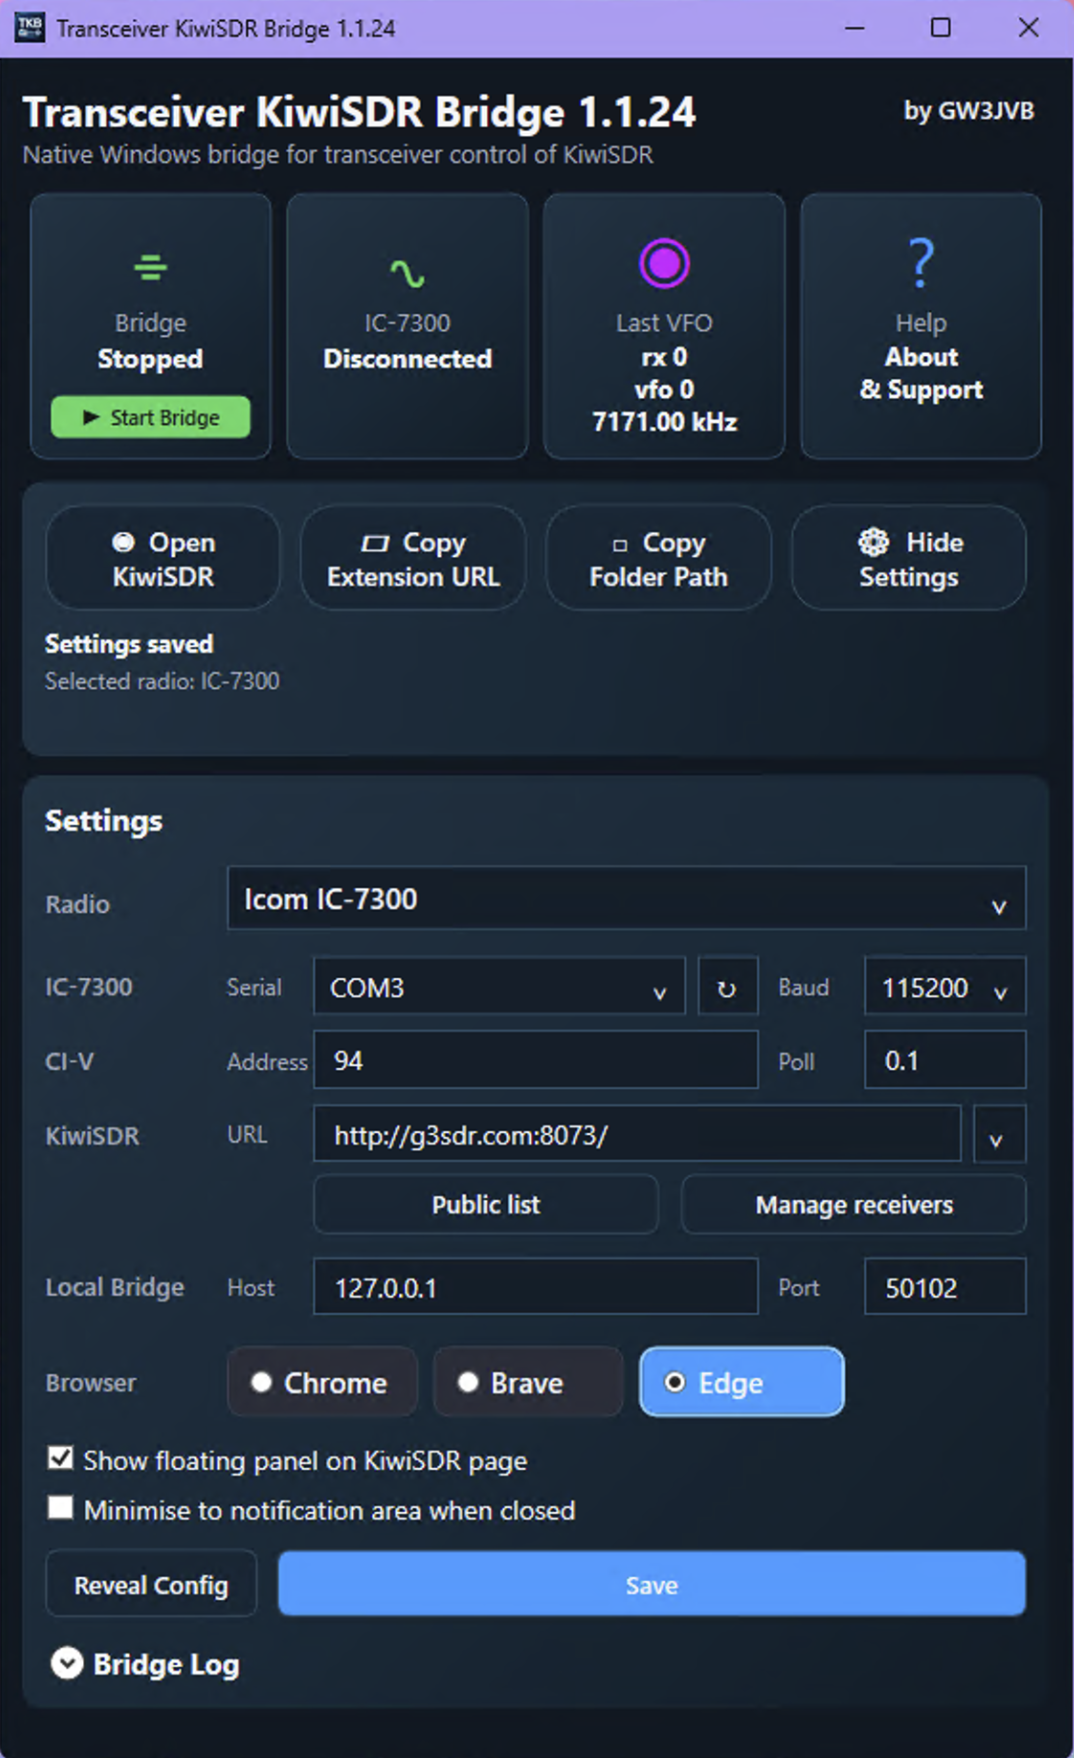Viewport: 1074px width, 1758px height.
Task: Click the green bridge status lines icon
Action: pyautogui.click(x=150, y=267)
